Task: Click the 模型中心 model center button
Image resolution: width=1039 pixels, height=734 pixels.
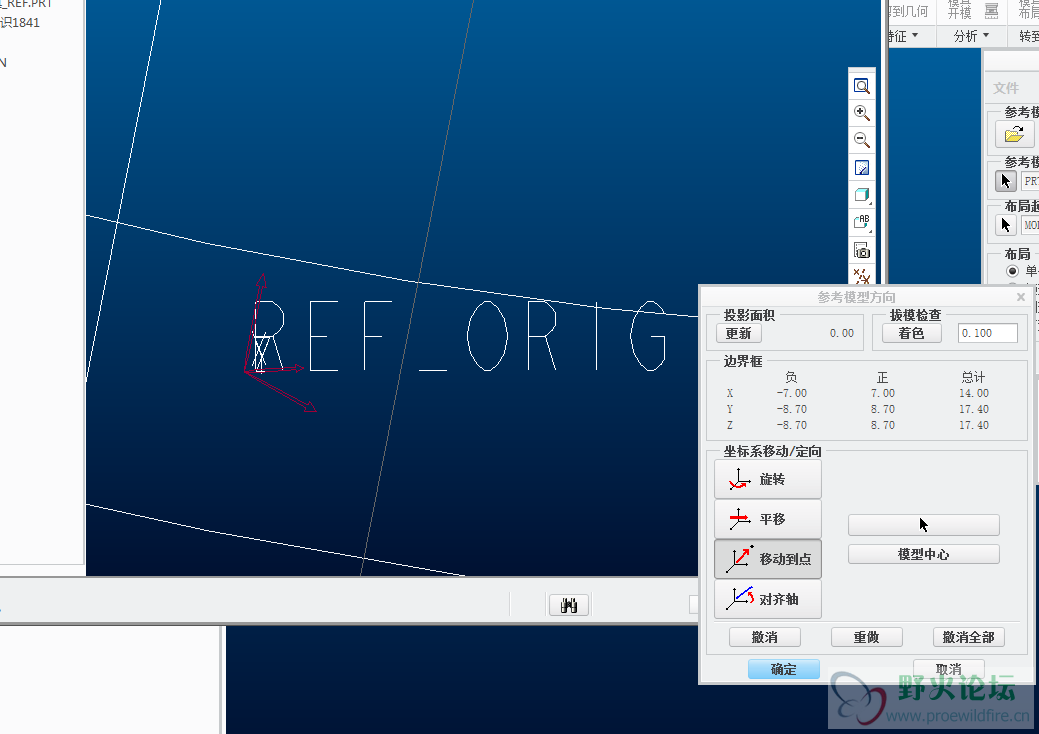Action: pos(924,554)
